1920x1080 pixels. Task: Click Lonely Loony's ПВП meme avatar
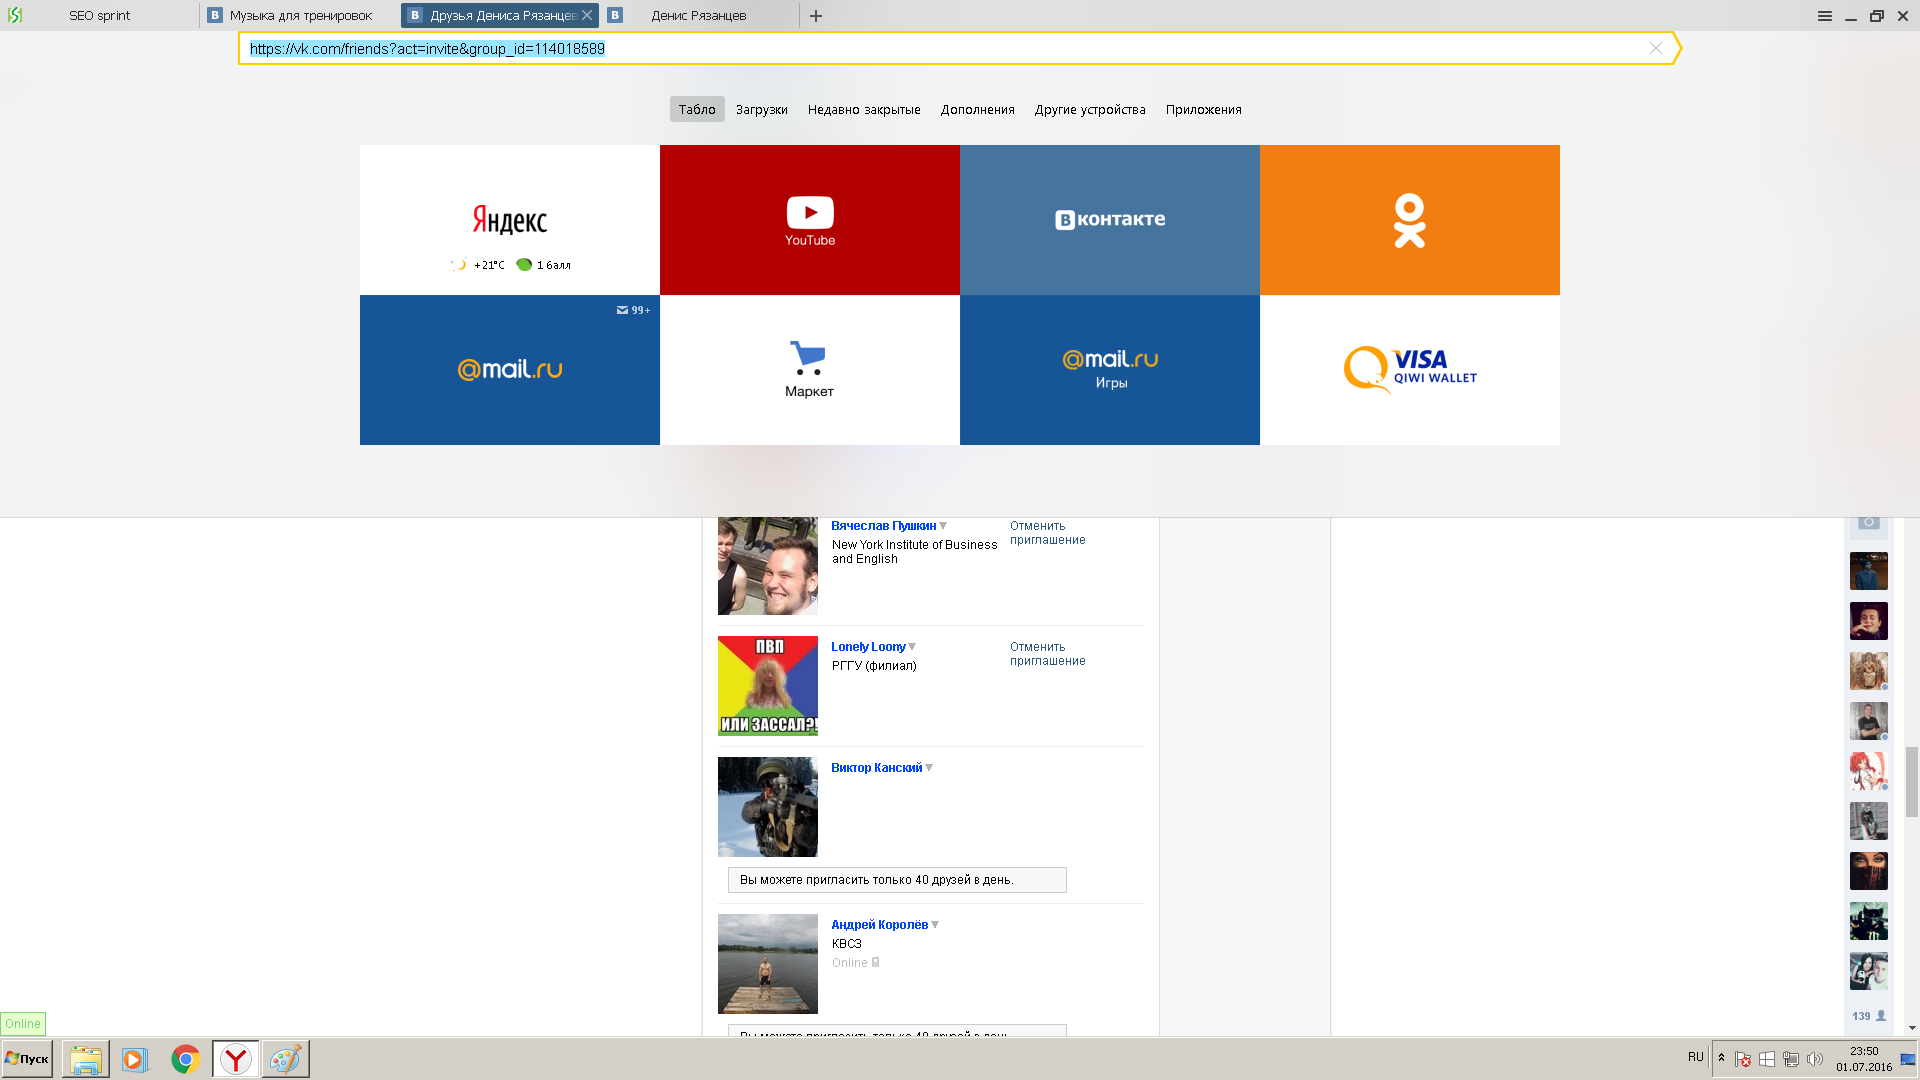click(768, 686)
